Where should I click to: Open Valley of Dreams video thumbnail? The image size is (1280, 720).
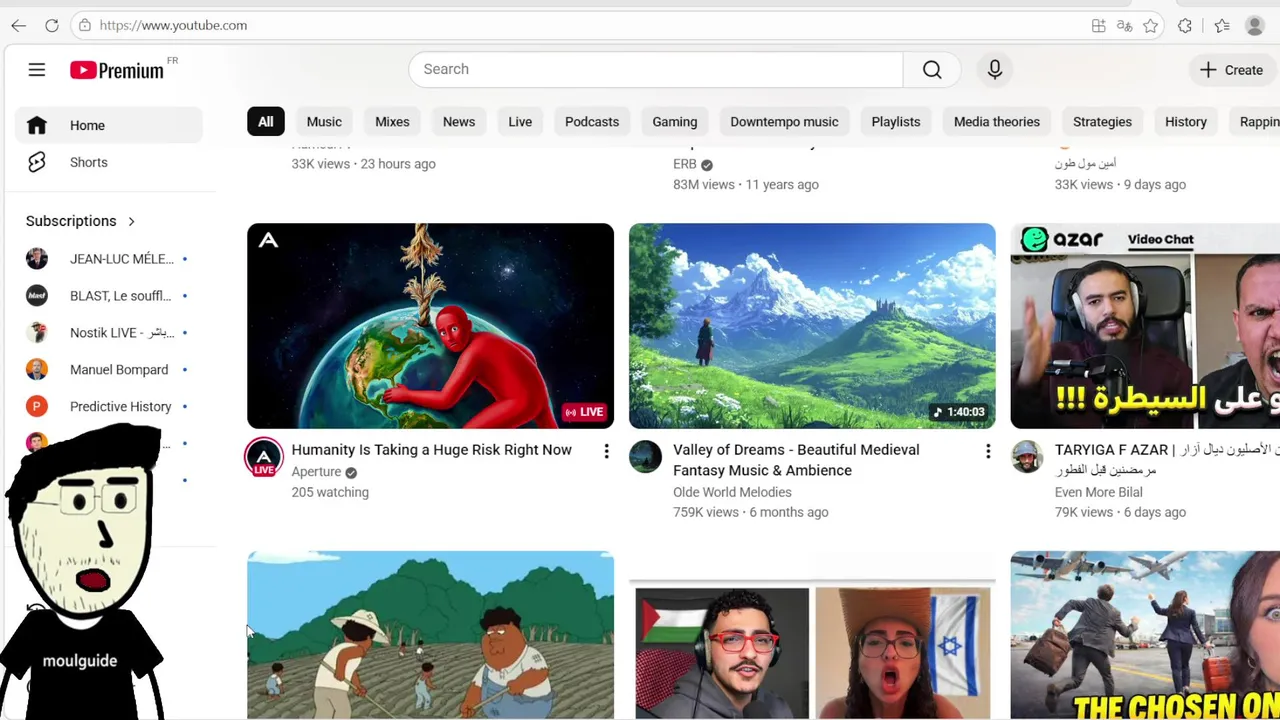point(812,326)
